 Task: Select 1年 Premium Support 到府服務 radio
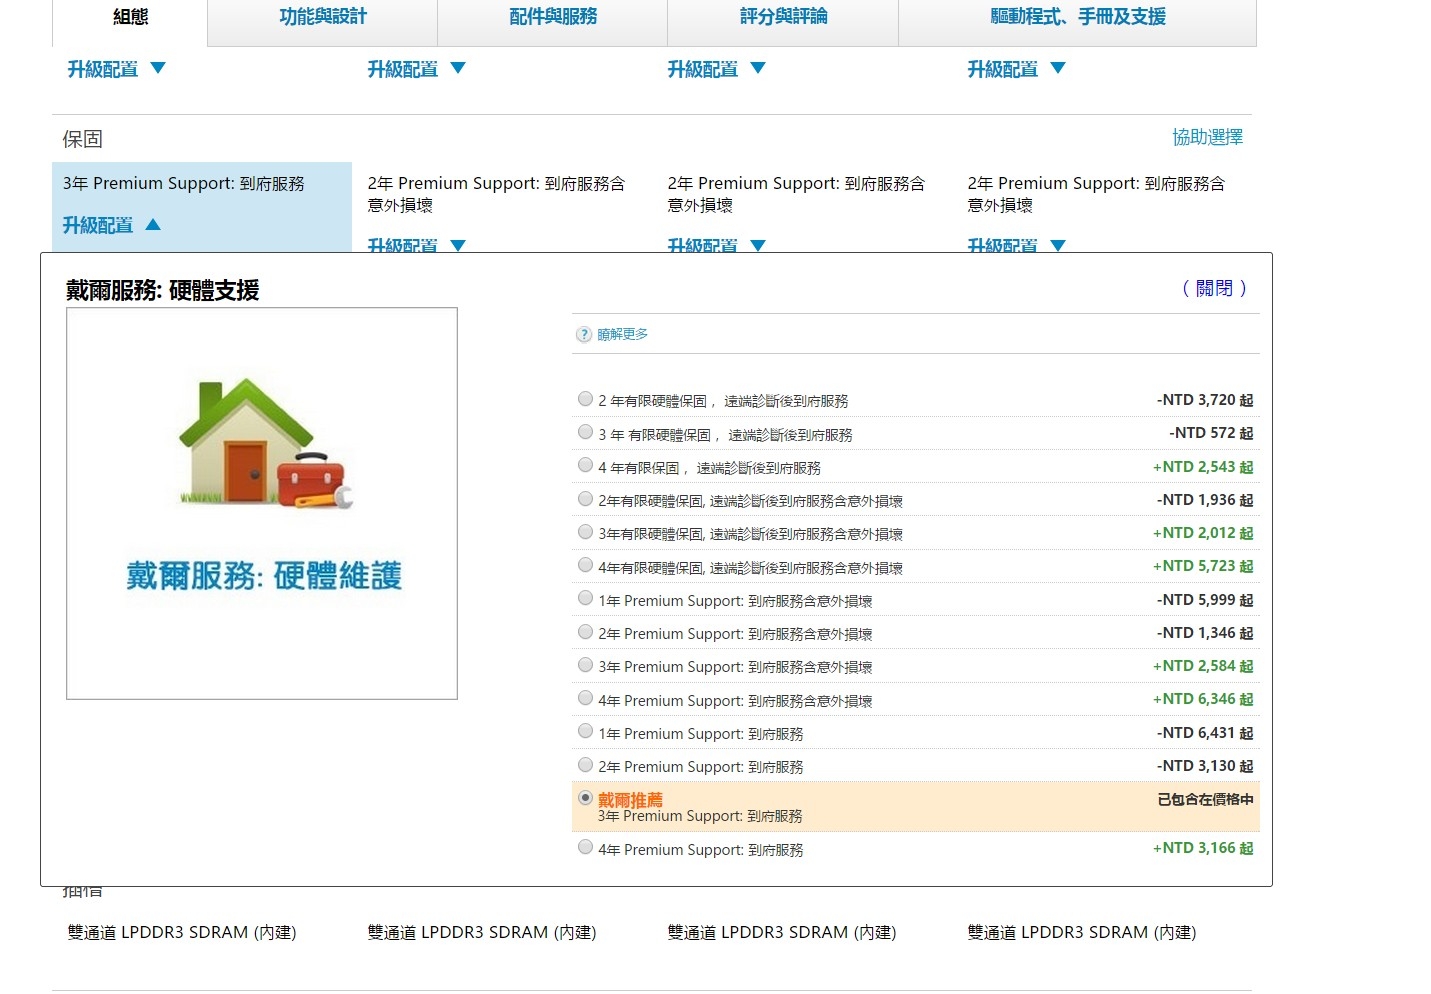pos(585,731)
